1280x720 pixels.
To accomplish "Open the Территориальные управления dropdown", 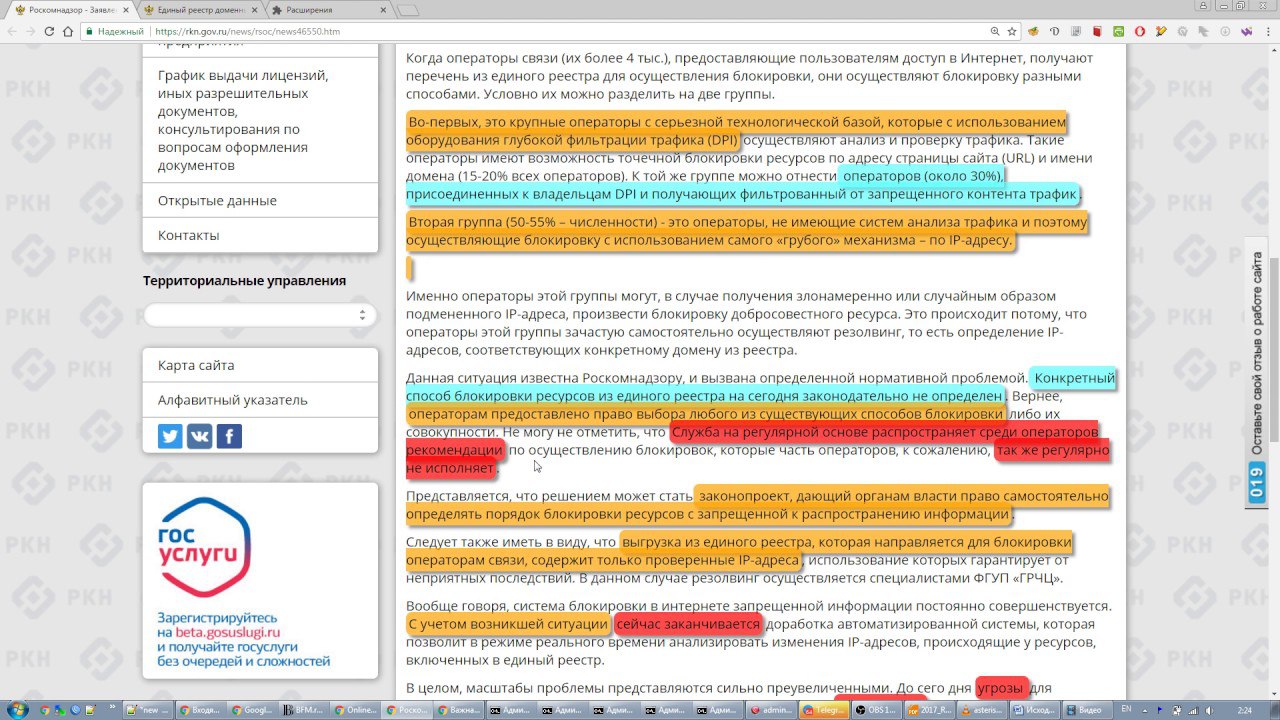I will point(260,314).
